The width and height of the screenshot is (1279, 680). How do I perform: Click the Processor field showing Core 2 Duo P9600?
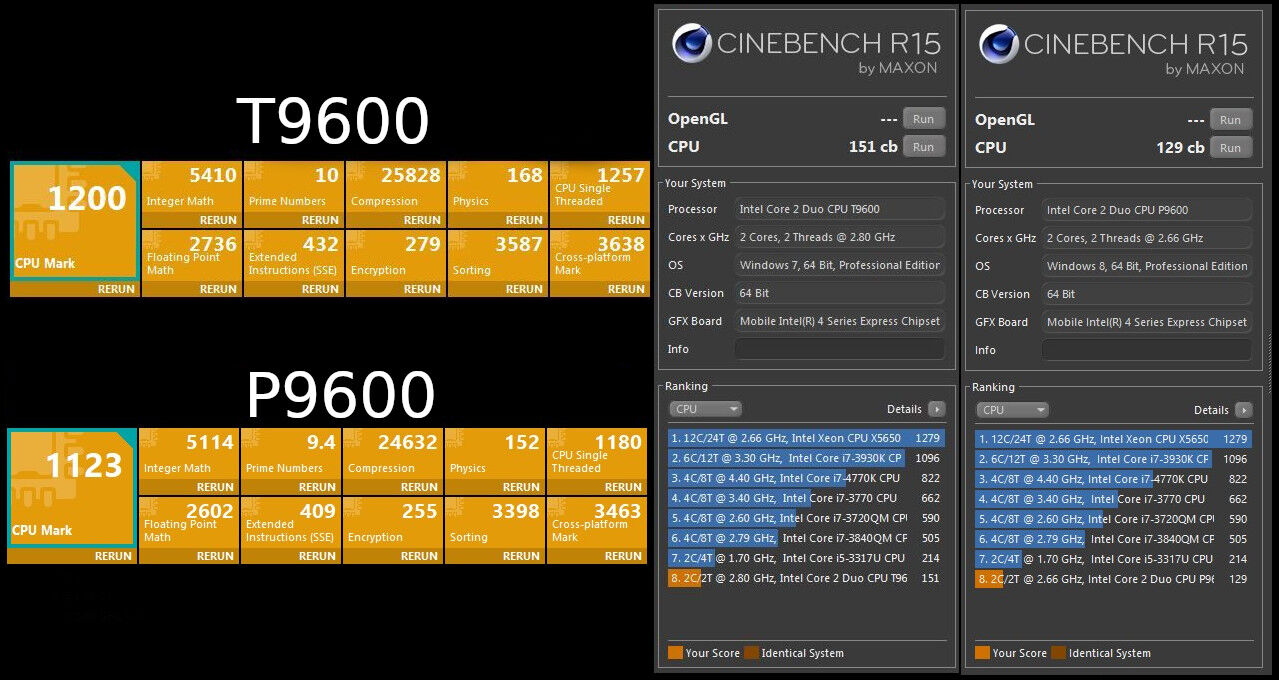[1146, 210]
